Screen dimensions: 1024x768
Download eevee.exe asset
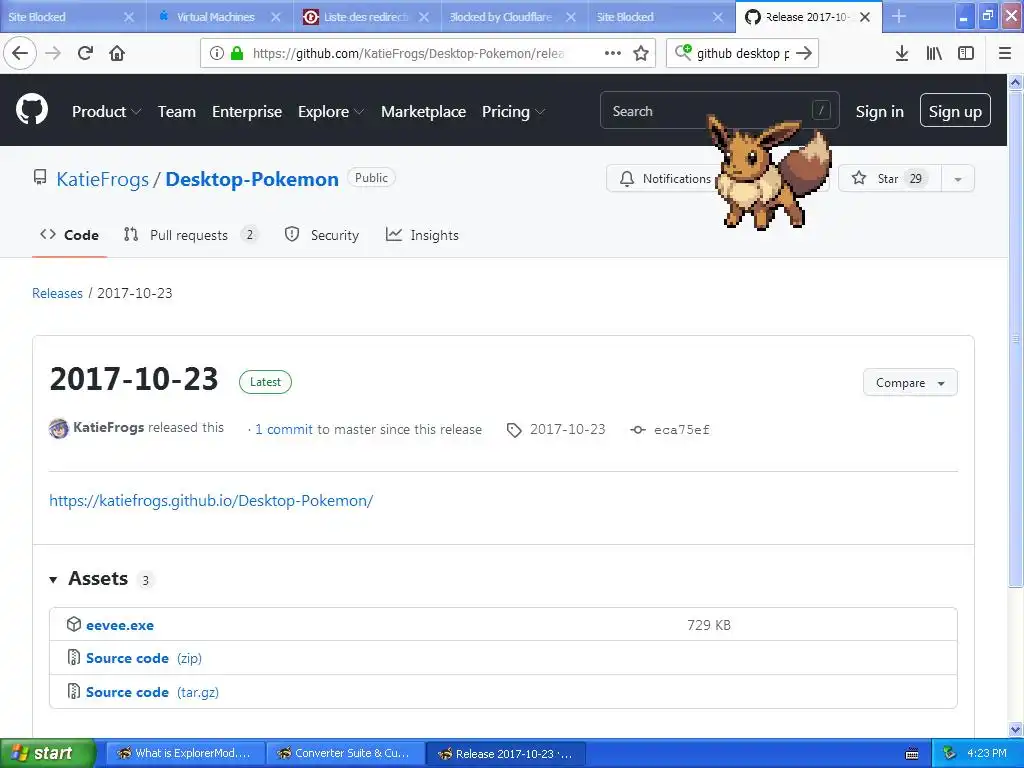[x=120, y=625]
